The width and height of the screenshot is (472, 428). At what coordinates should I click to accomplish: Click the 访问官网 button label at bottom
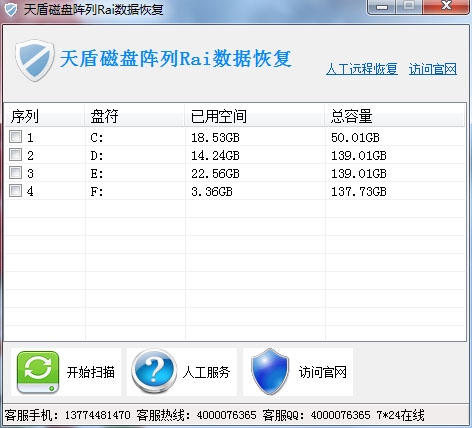(323, 372)
